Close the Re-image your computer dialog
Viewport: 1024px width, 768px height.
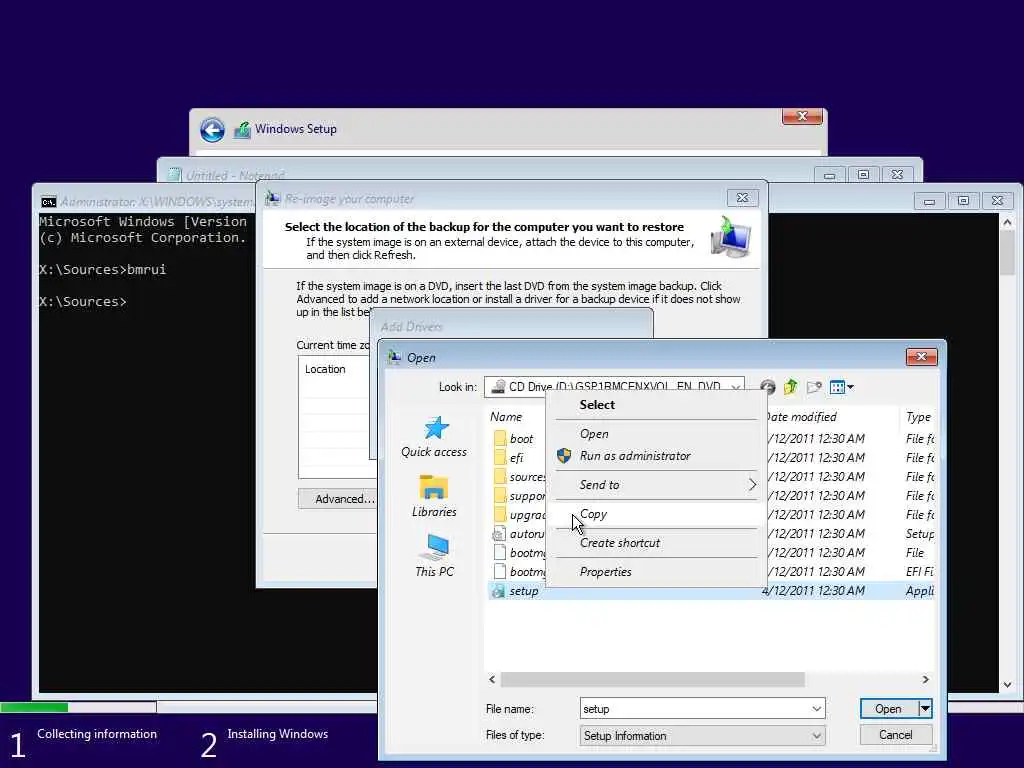[x=743, y=198]
